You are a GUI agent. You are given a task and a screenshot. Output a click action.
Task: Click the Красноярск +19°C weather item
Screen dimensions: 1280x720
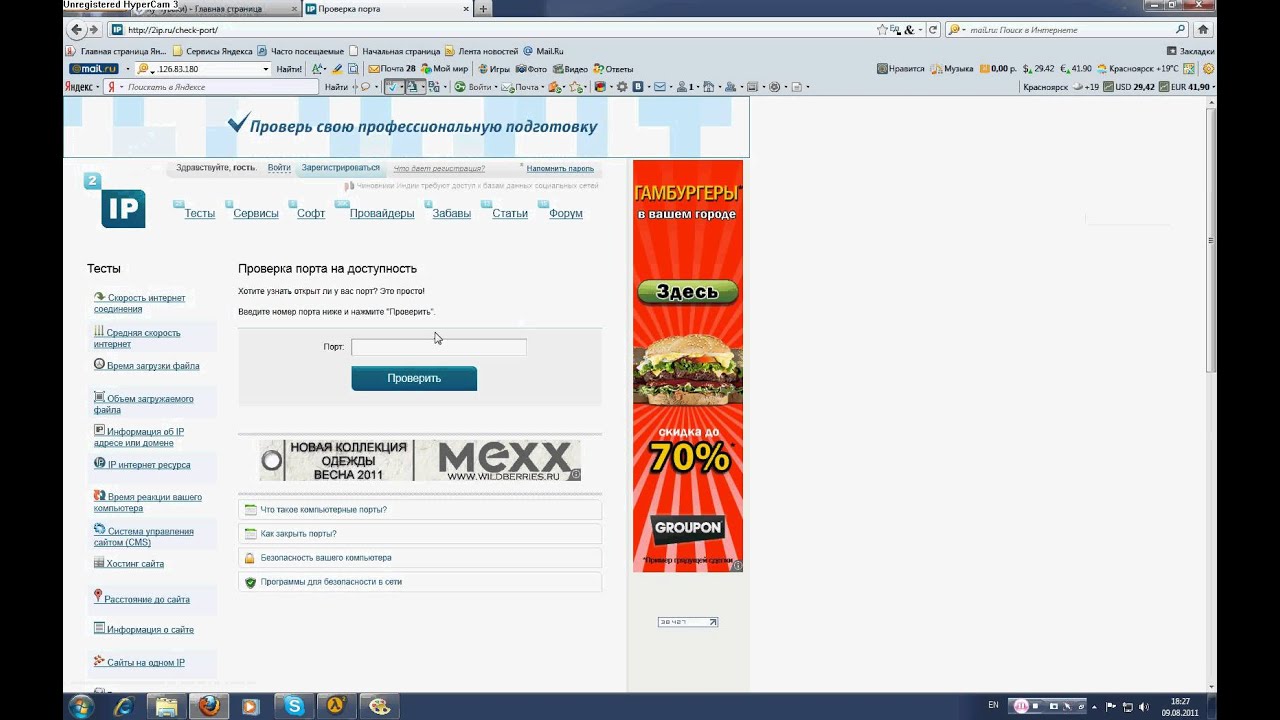1138,69
